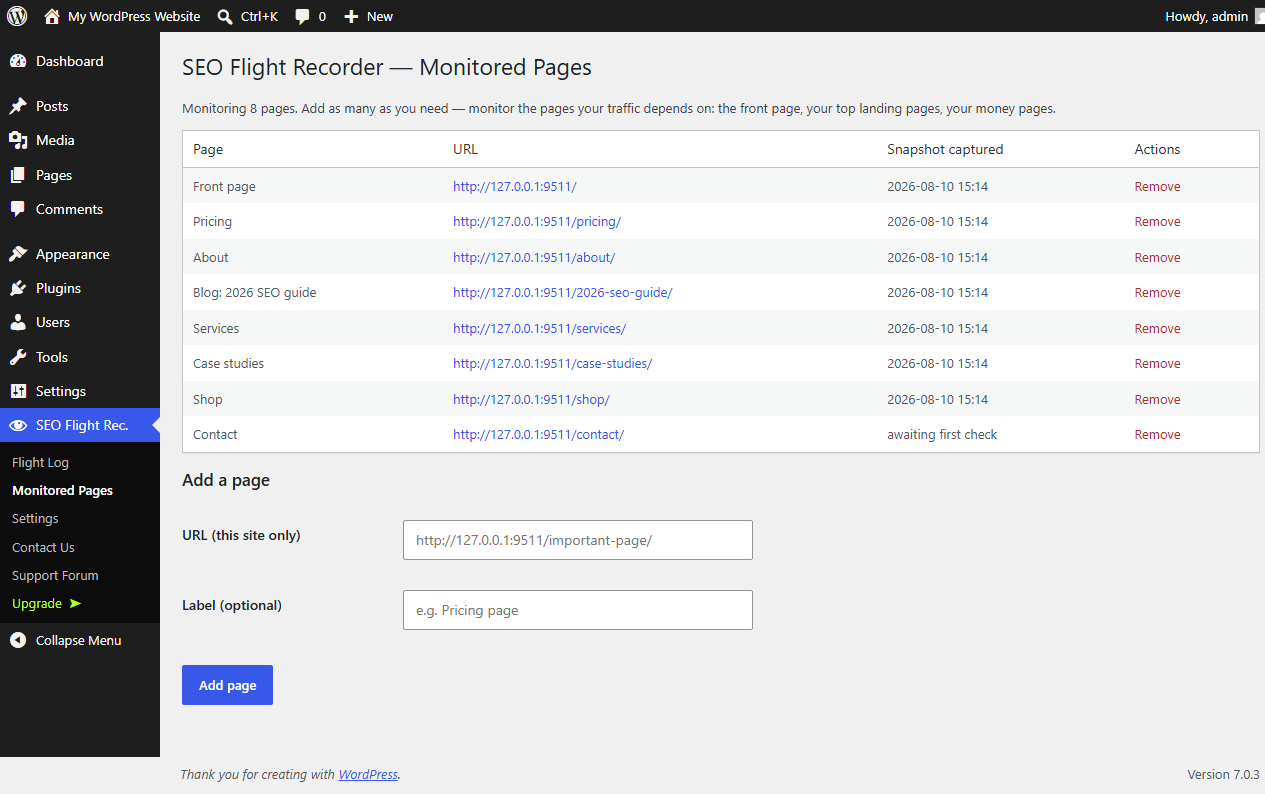Click the Settings sliders icon
The image size is (1265, 794).
[18, 391]
